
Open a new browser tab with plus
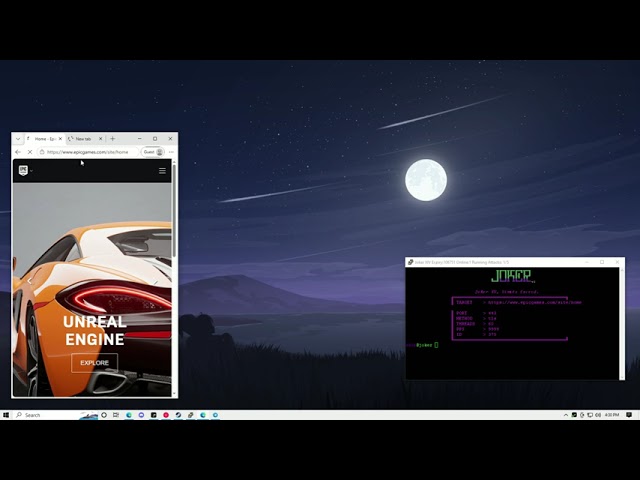[x=113, y=139]
